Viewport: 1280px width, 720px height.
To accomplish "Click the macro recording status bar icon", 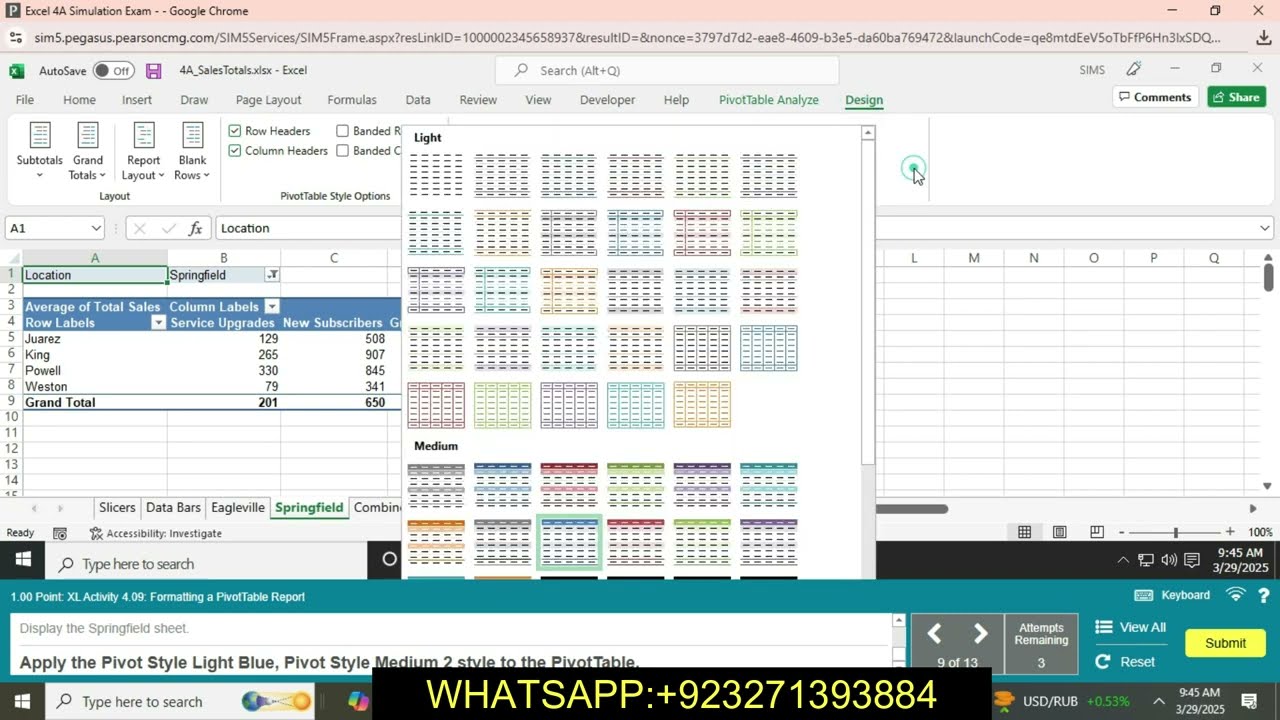I will point(60,534).
